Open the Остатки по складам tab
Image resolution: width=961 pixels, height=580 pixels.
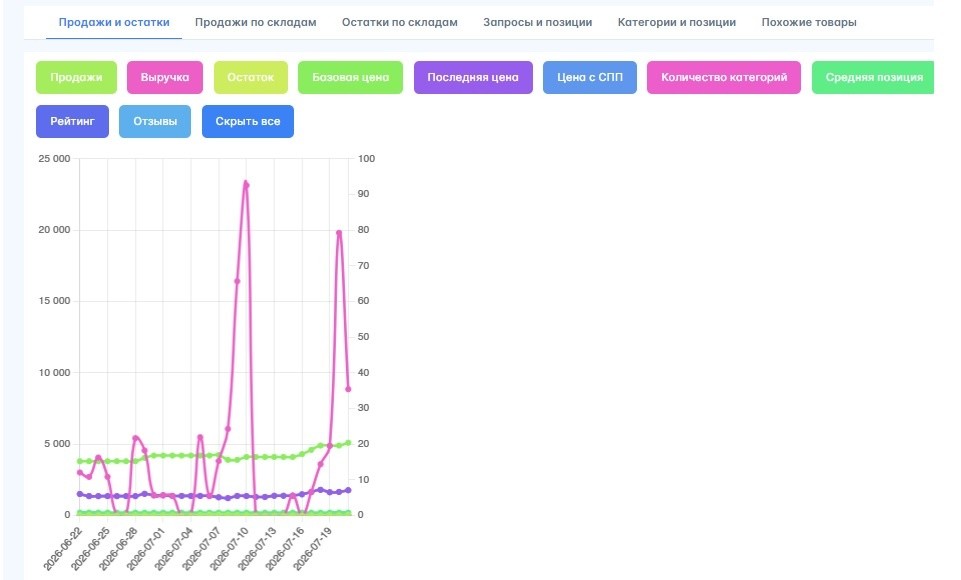click(x=400, y=22)
